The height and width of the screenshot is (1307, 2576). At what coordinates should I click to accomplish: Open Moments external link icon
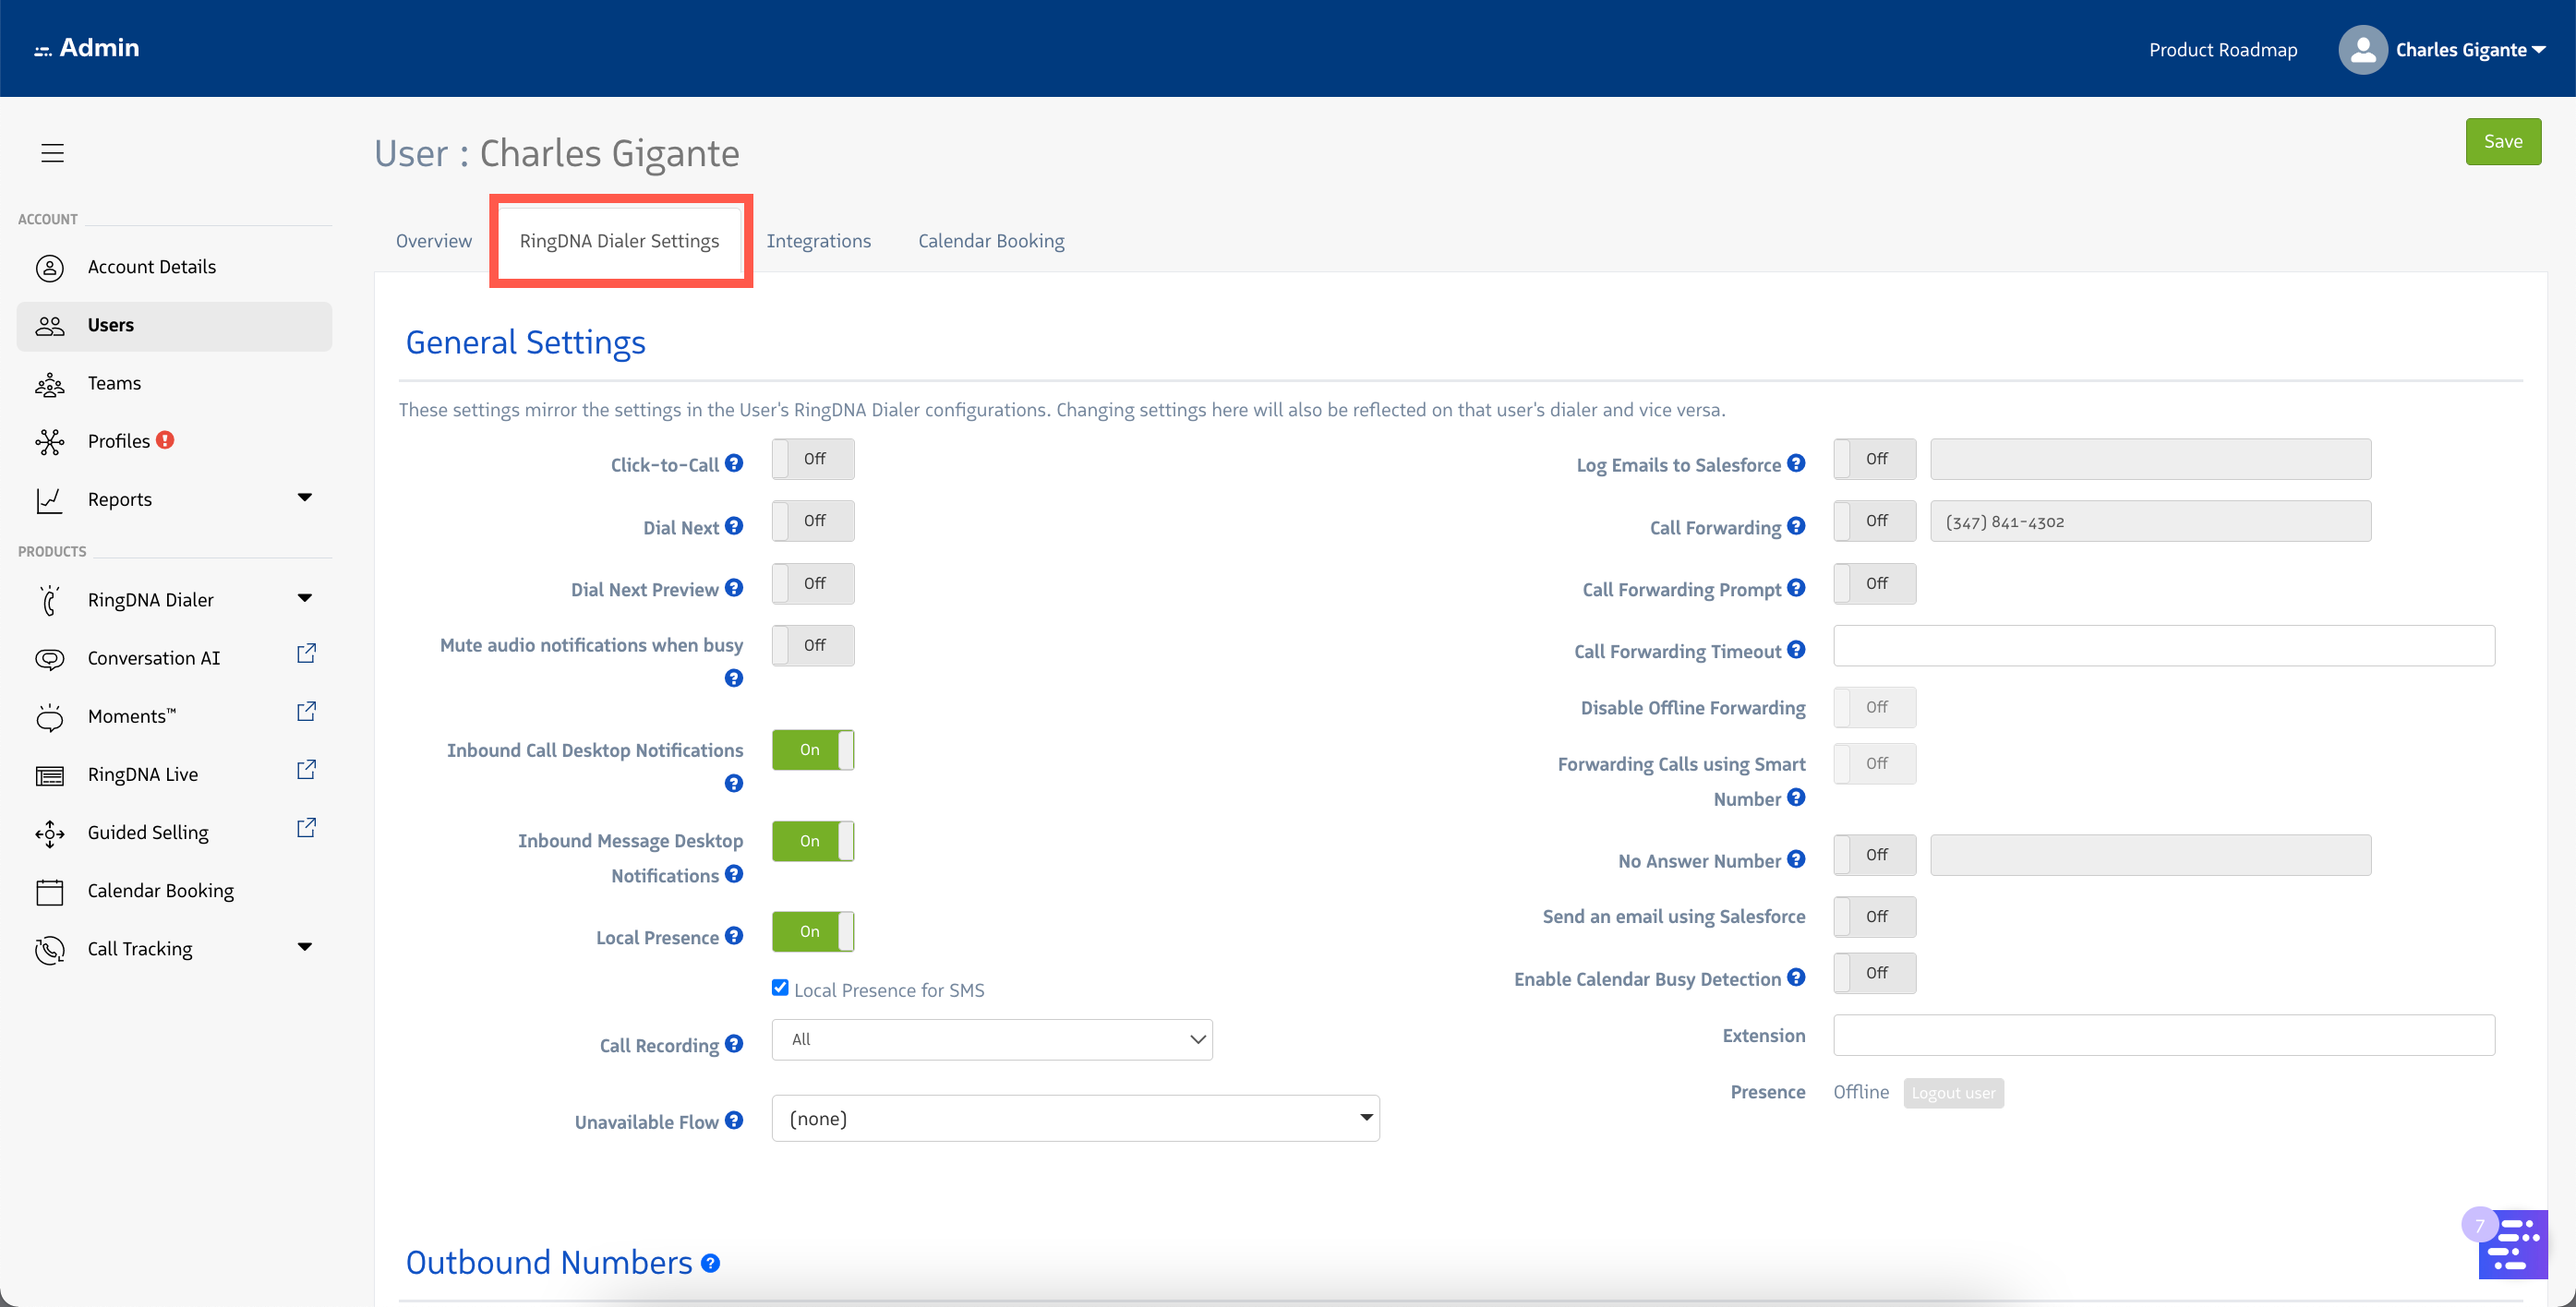[306, 712]
